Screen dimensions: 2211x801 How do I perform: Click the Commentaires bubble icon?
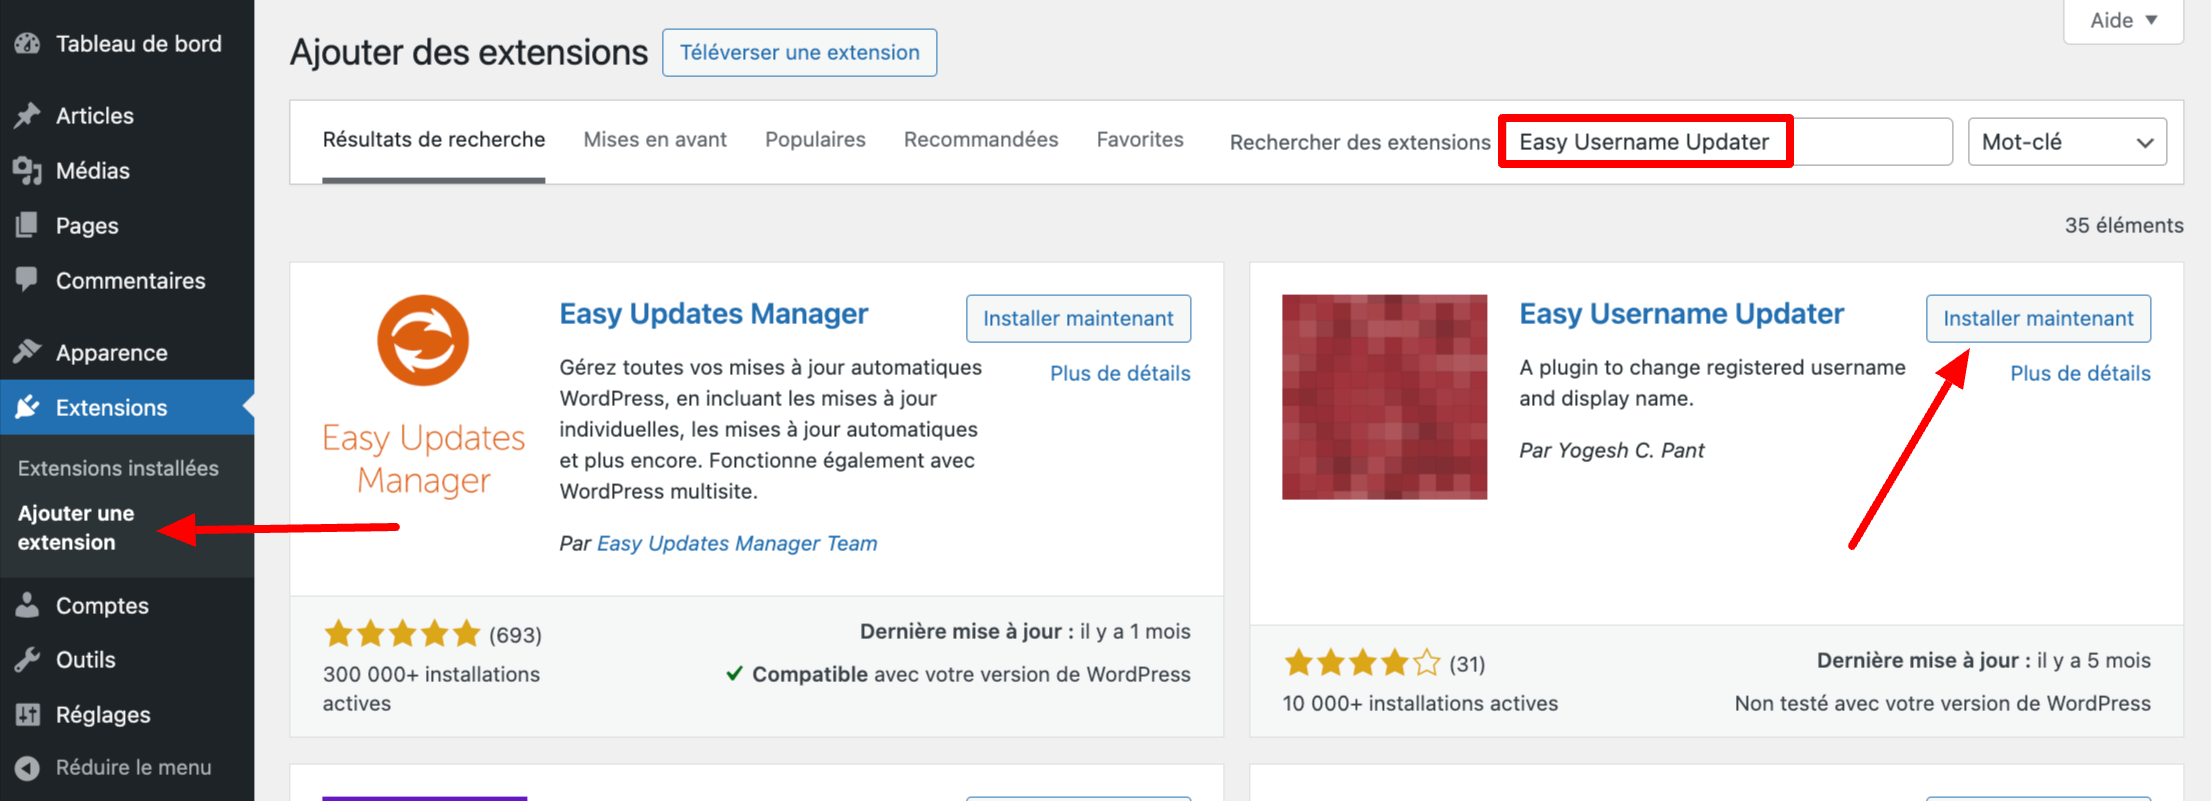coord(27,279)
